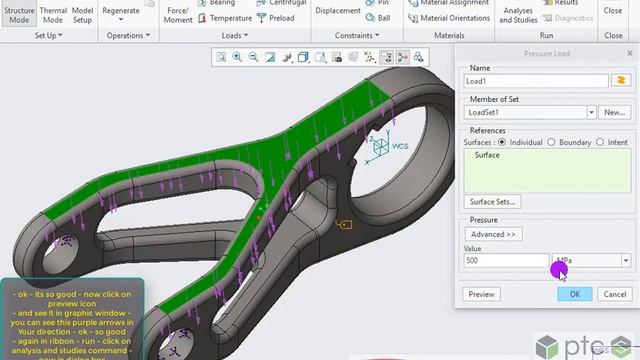The width and height of the screenshot is (640, 360).
Task: Select the Individual surfaces radio button
Action: click(x=502, y=142)
